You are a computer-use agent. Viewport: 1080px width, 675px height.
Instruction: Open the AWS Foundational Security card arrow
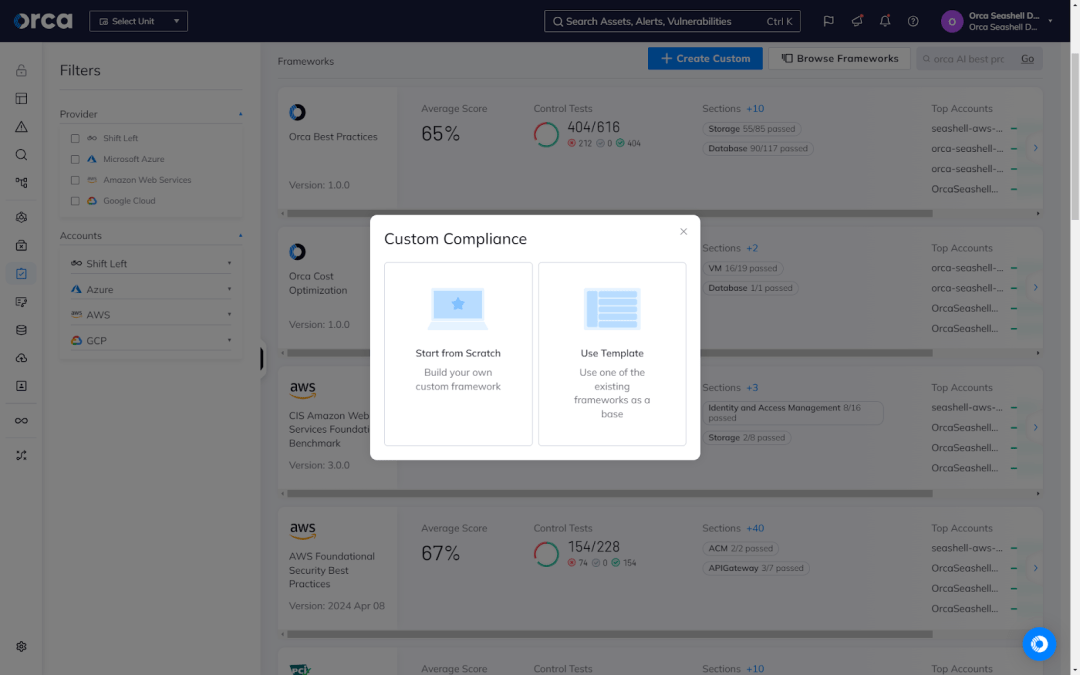1035,568
